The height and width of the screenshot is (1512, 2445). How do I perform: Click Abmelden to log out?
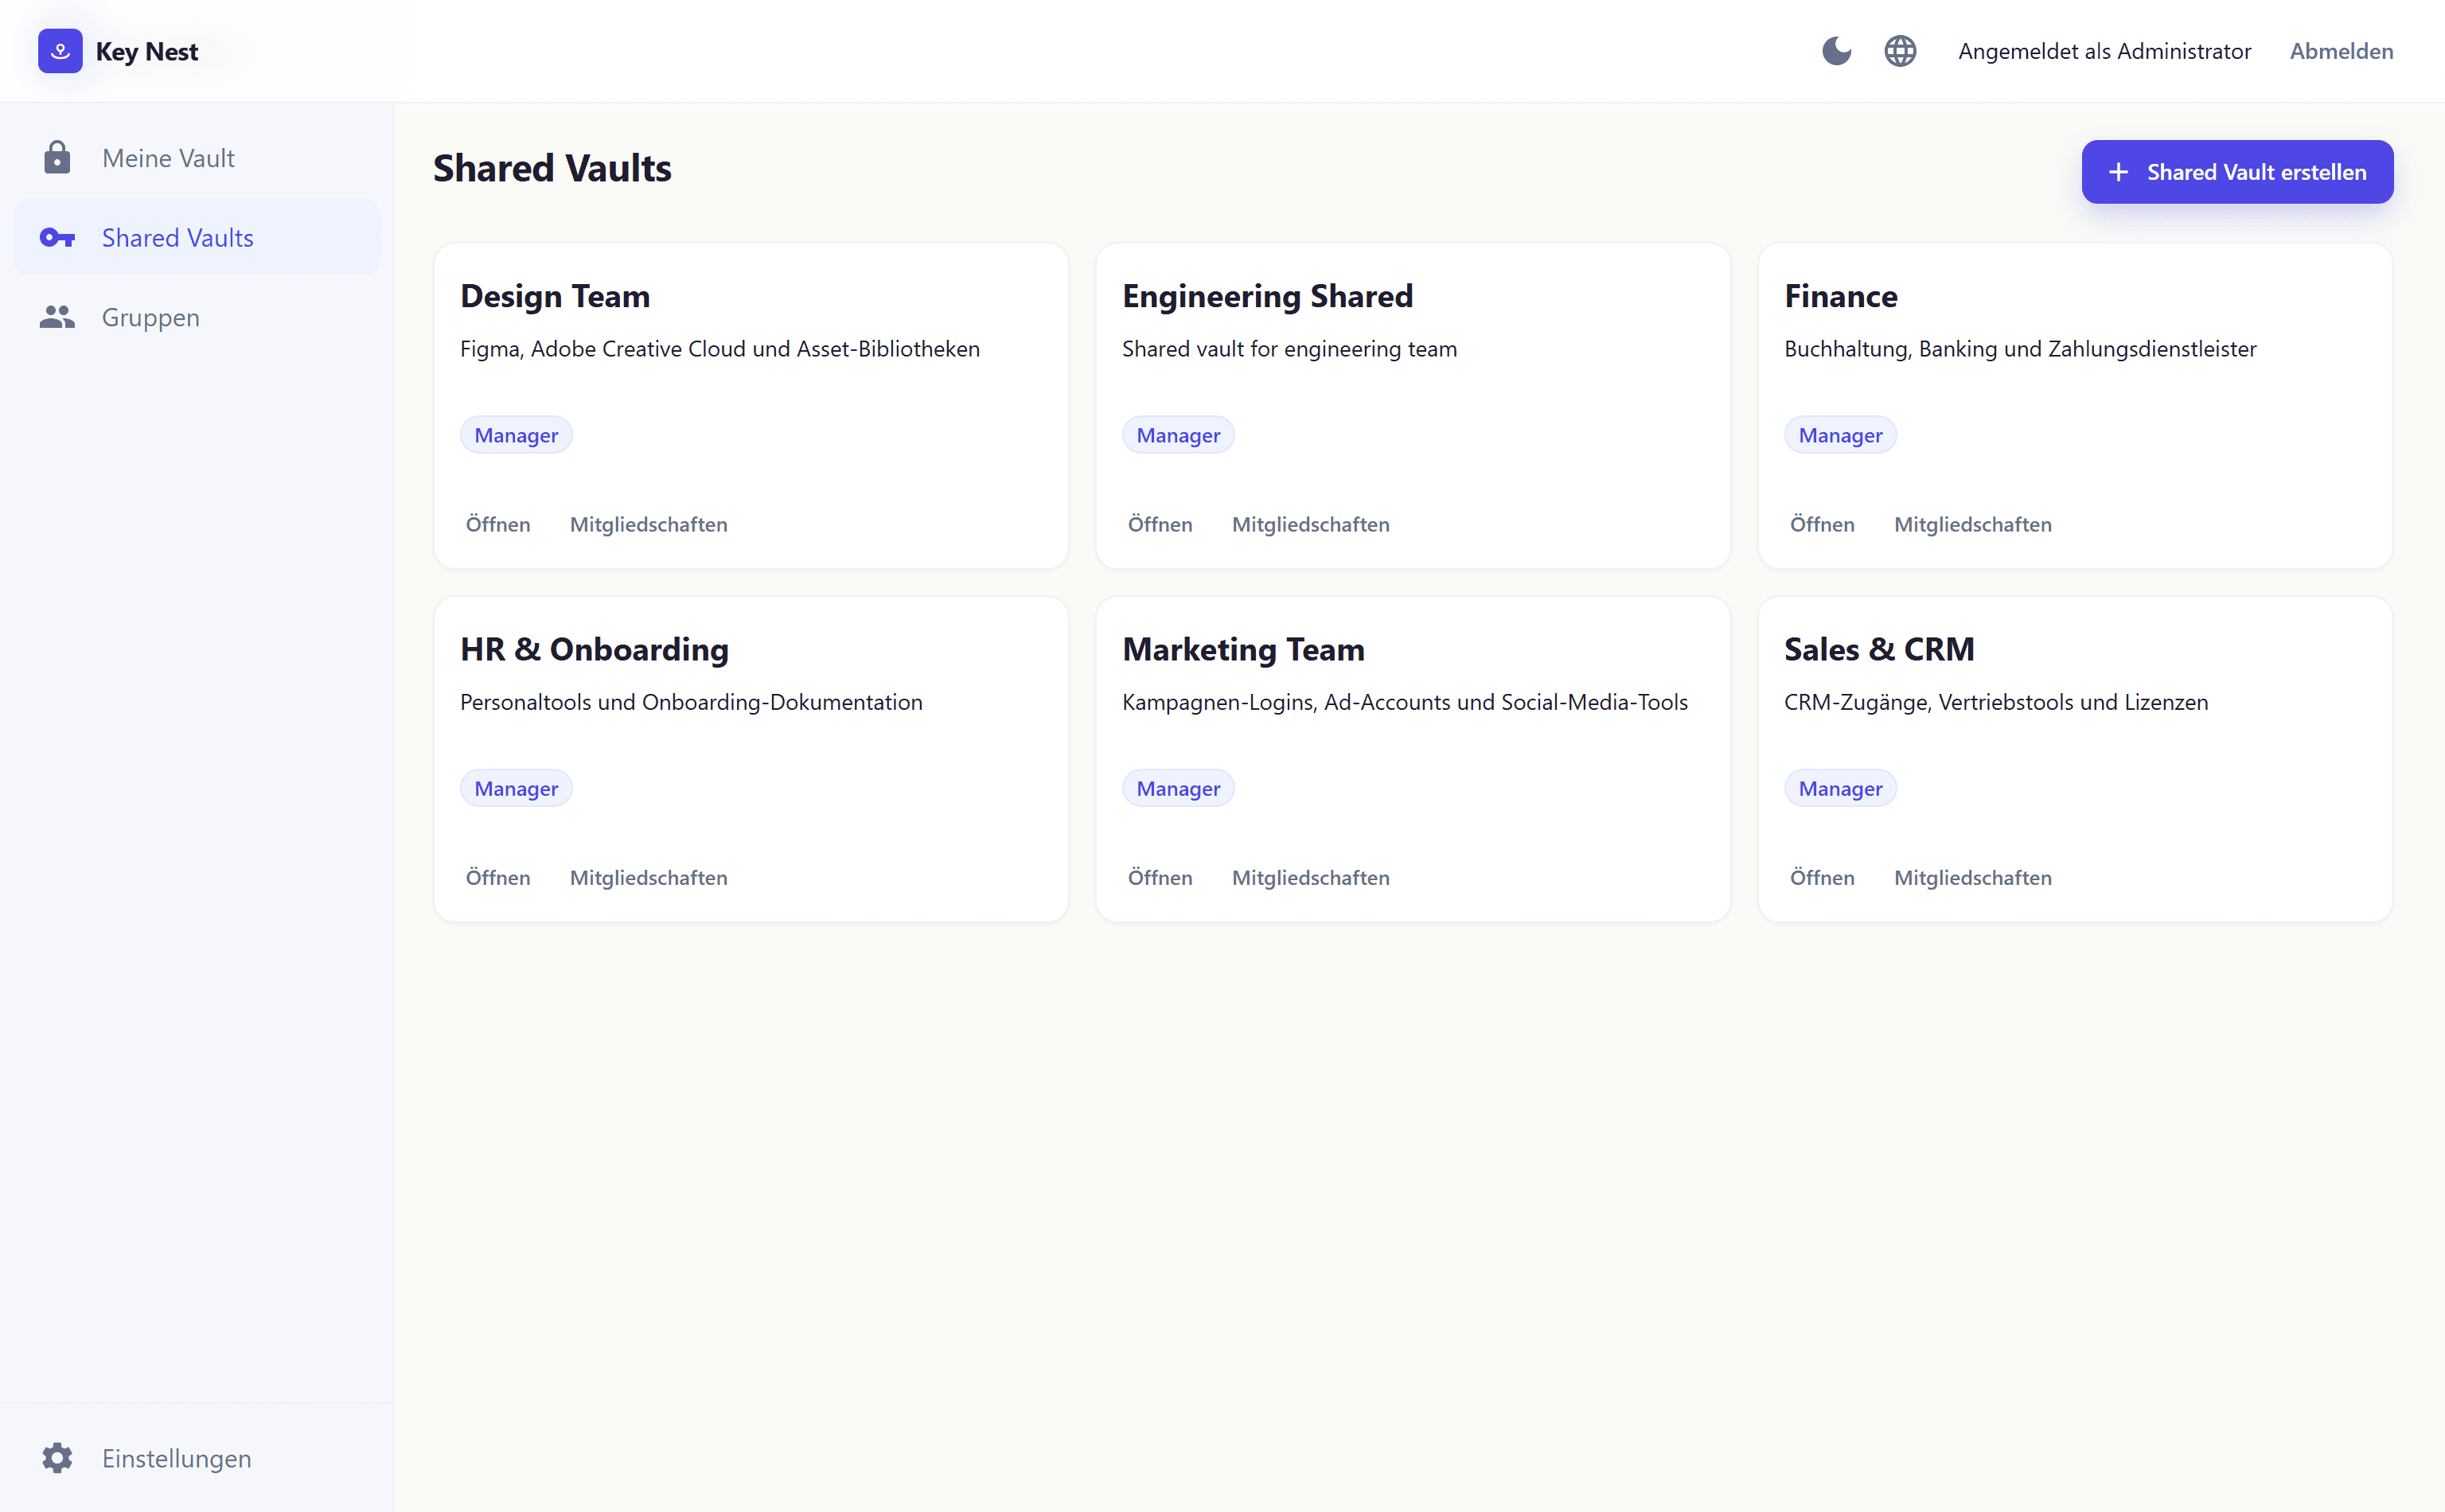(2341, 51)
